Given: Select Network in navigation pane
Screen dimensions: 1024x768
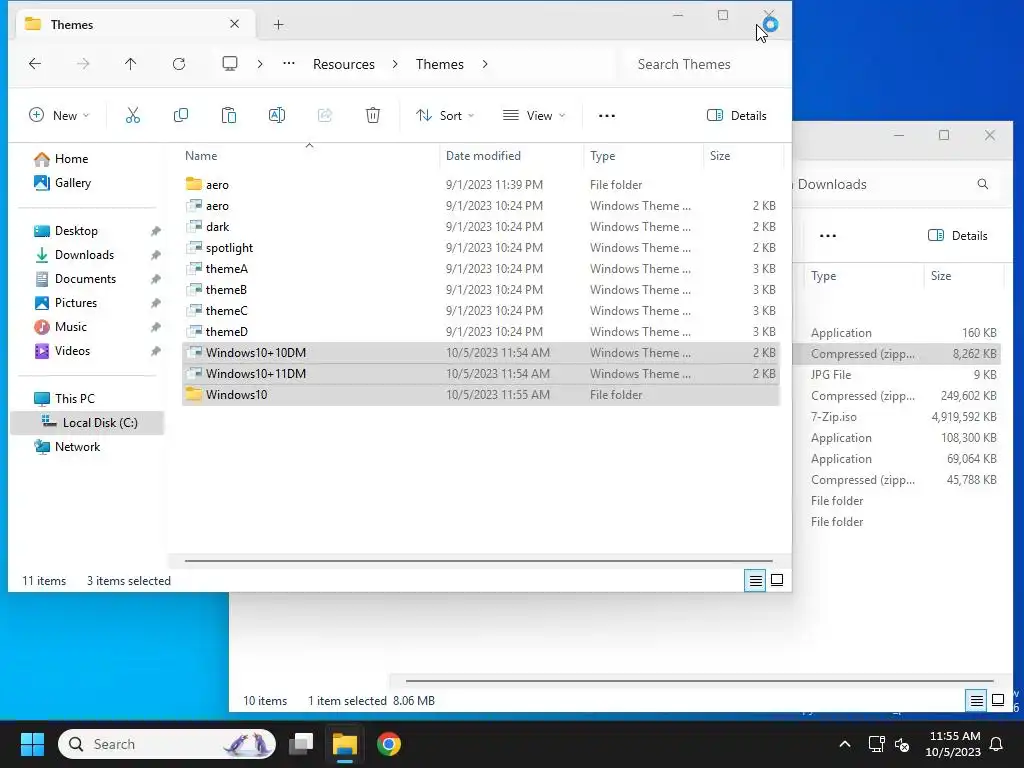Looking at the screenshot, I should [x=77, y=447].
